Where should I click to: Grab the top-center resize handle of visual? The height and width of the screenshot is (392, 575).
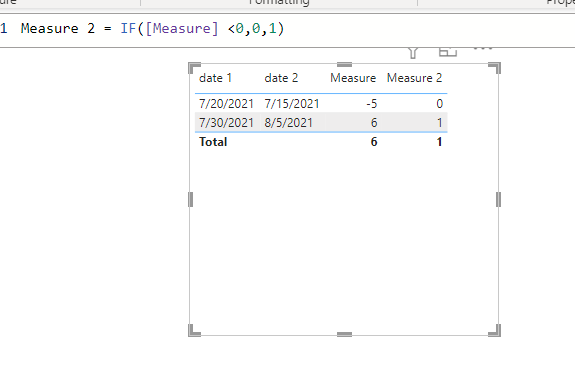(x=344, y=65)
